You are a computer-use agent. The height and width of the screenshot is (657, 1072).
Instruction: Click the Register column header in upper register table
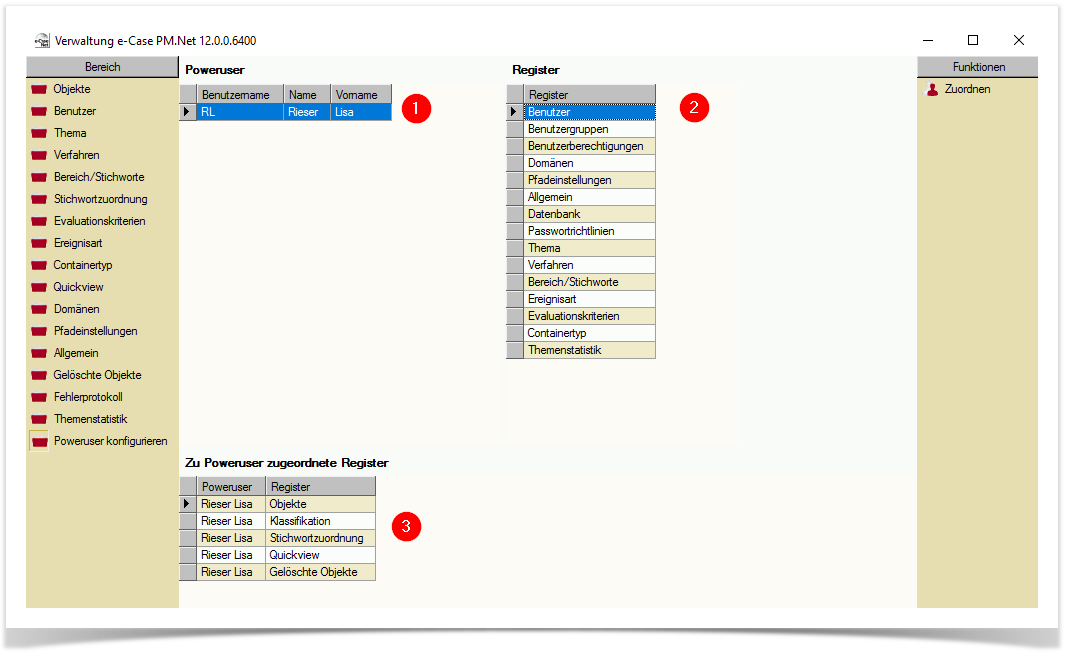click(589, 94)
